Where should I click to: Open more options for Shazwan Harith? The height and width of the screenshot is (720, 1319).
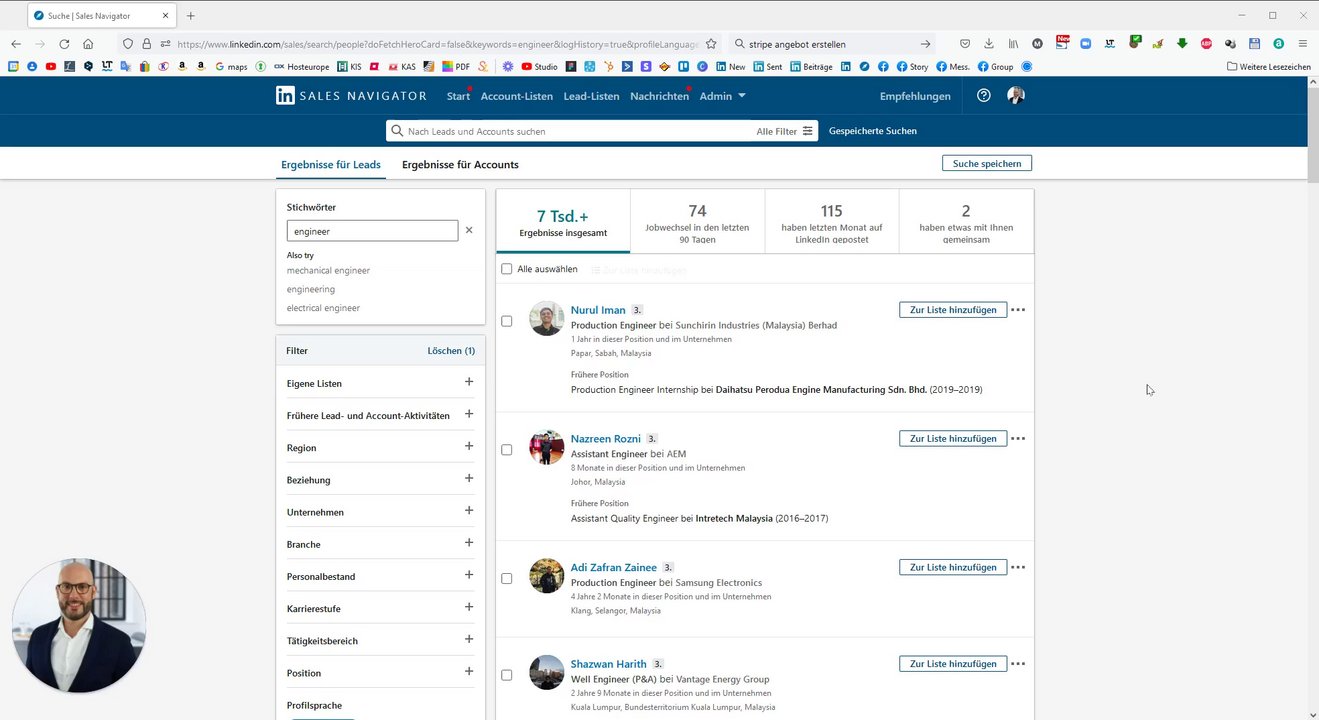[x=1018, y=664]
